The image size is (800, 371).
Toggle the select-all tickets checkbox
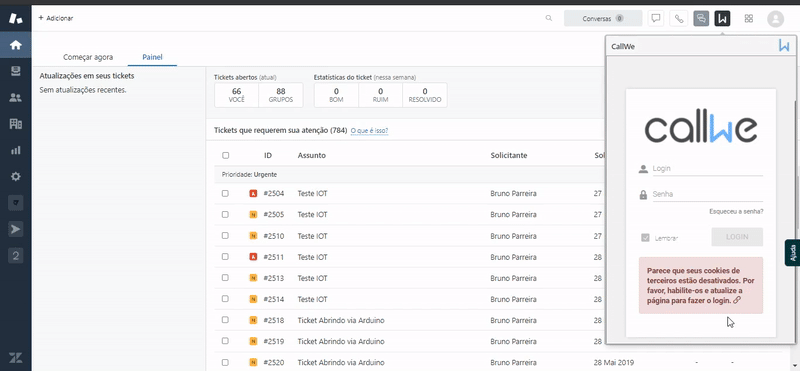(226, 155)
